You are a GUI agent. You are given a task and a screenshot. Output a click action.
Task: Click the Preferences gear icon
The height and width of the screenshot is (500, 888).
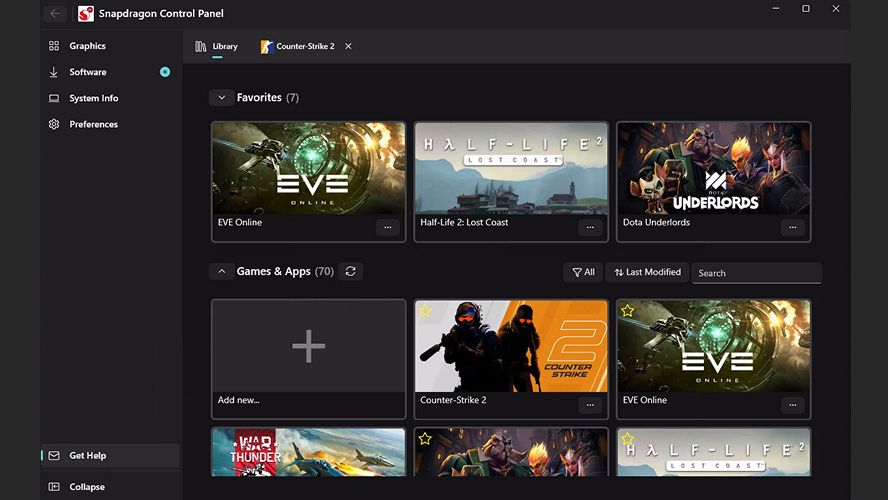coord(54,124)
